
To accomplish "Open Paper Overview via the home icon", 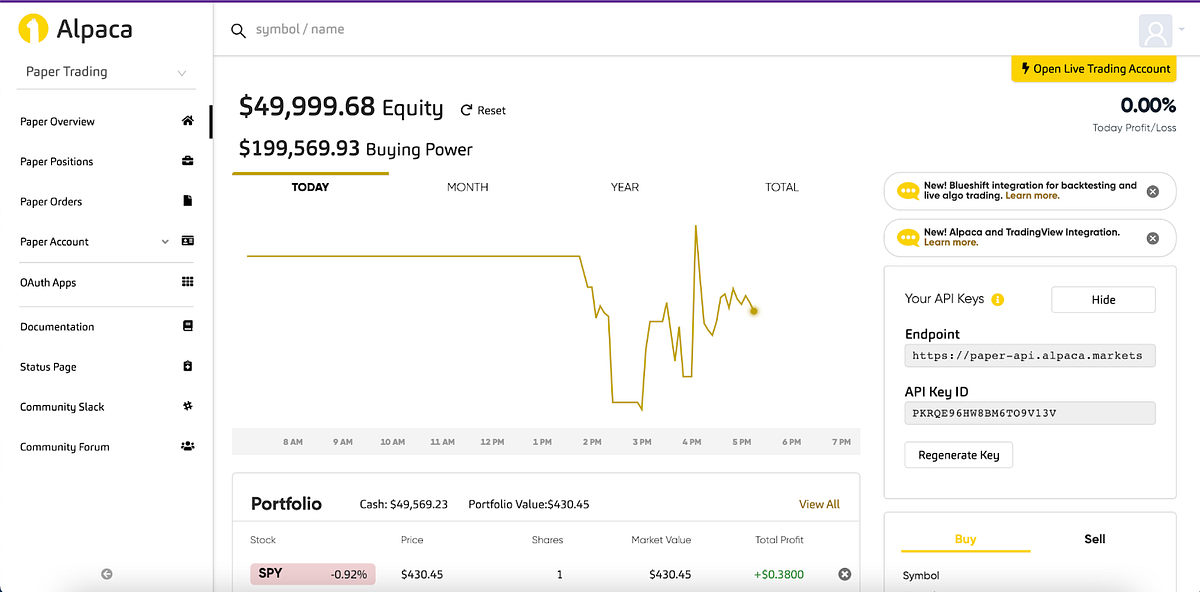I will pos(187,120).
